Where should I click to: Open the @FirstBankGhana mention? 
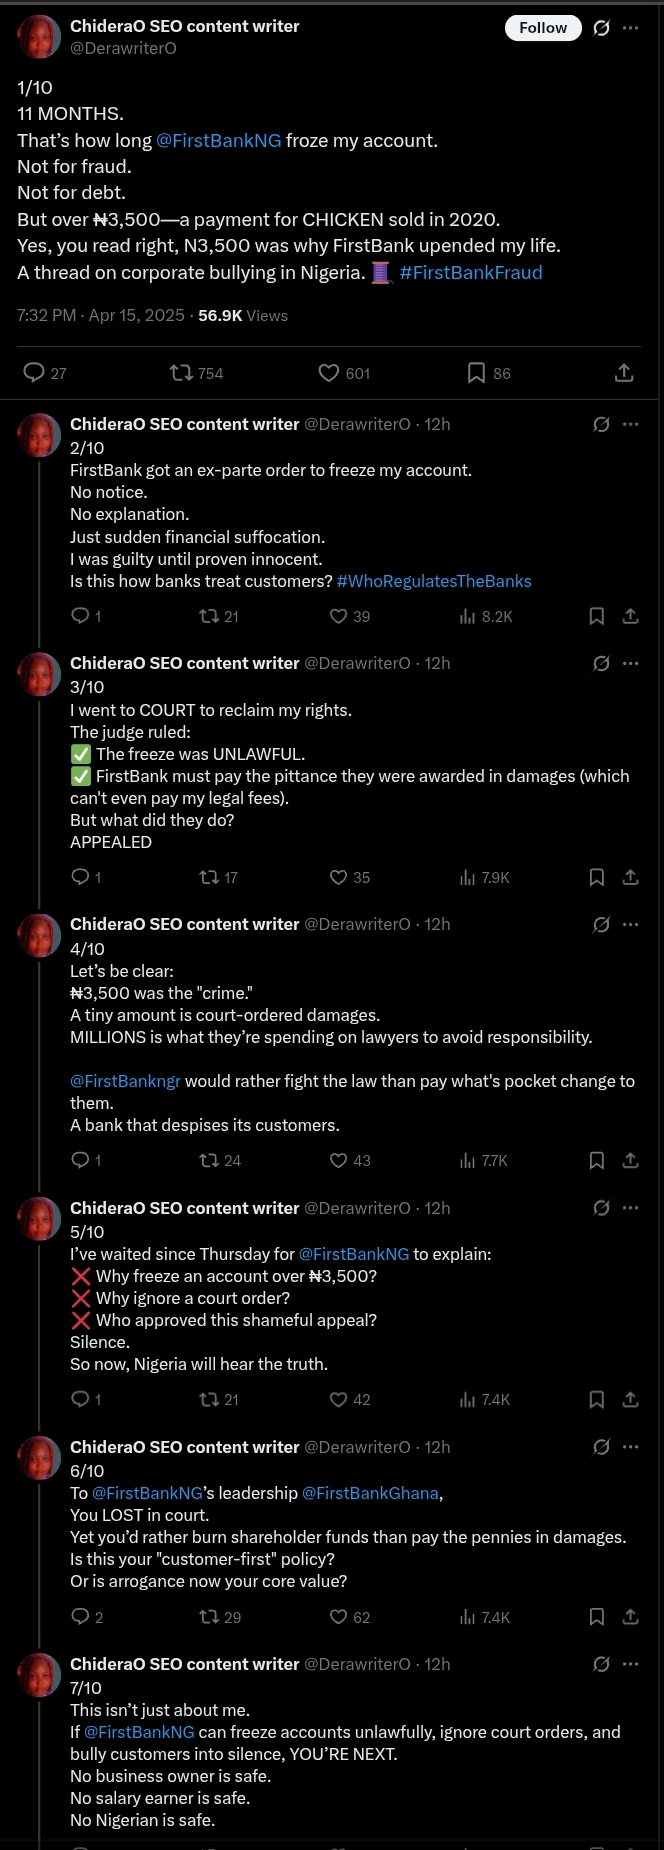click(370, 1493)
